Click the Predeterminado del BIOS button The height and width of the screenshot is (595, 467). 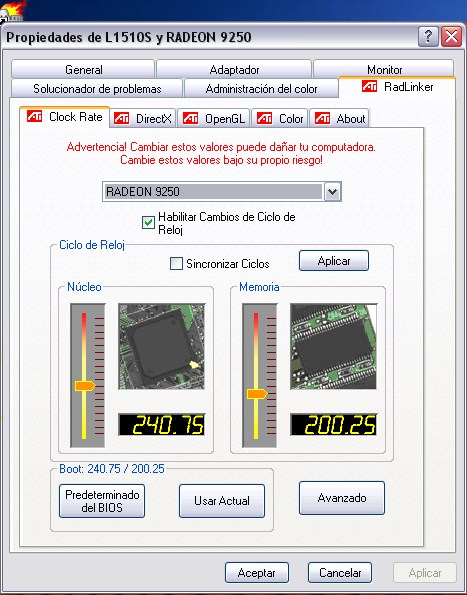tap(102, 501)
